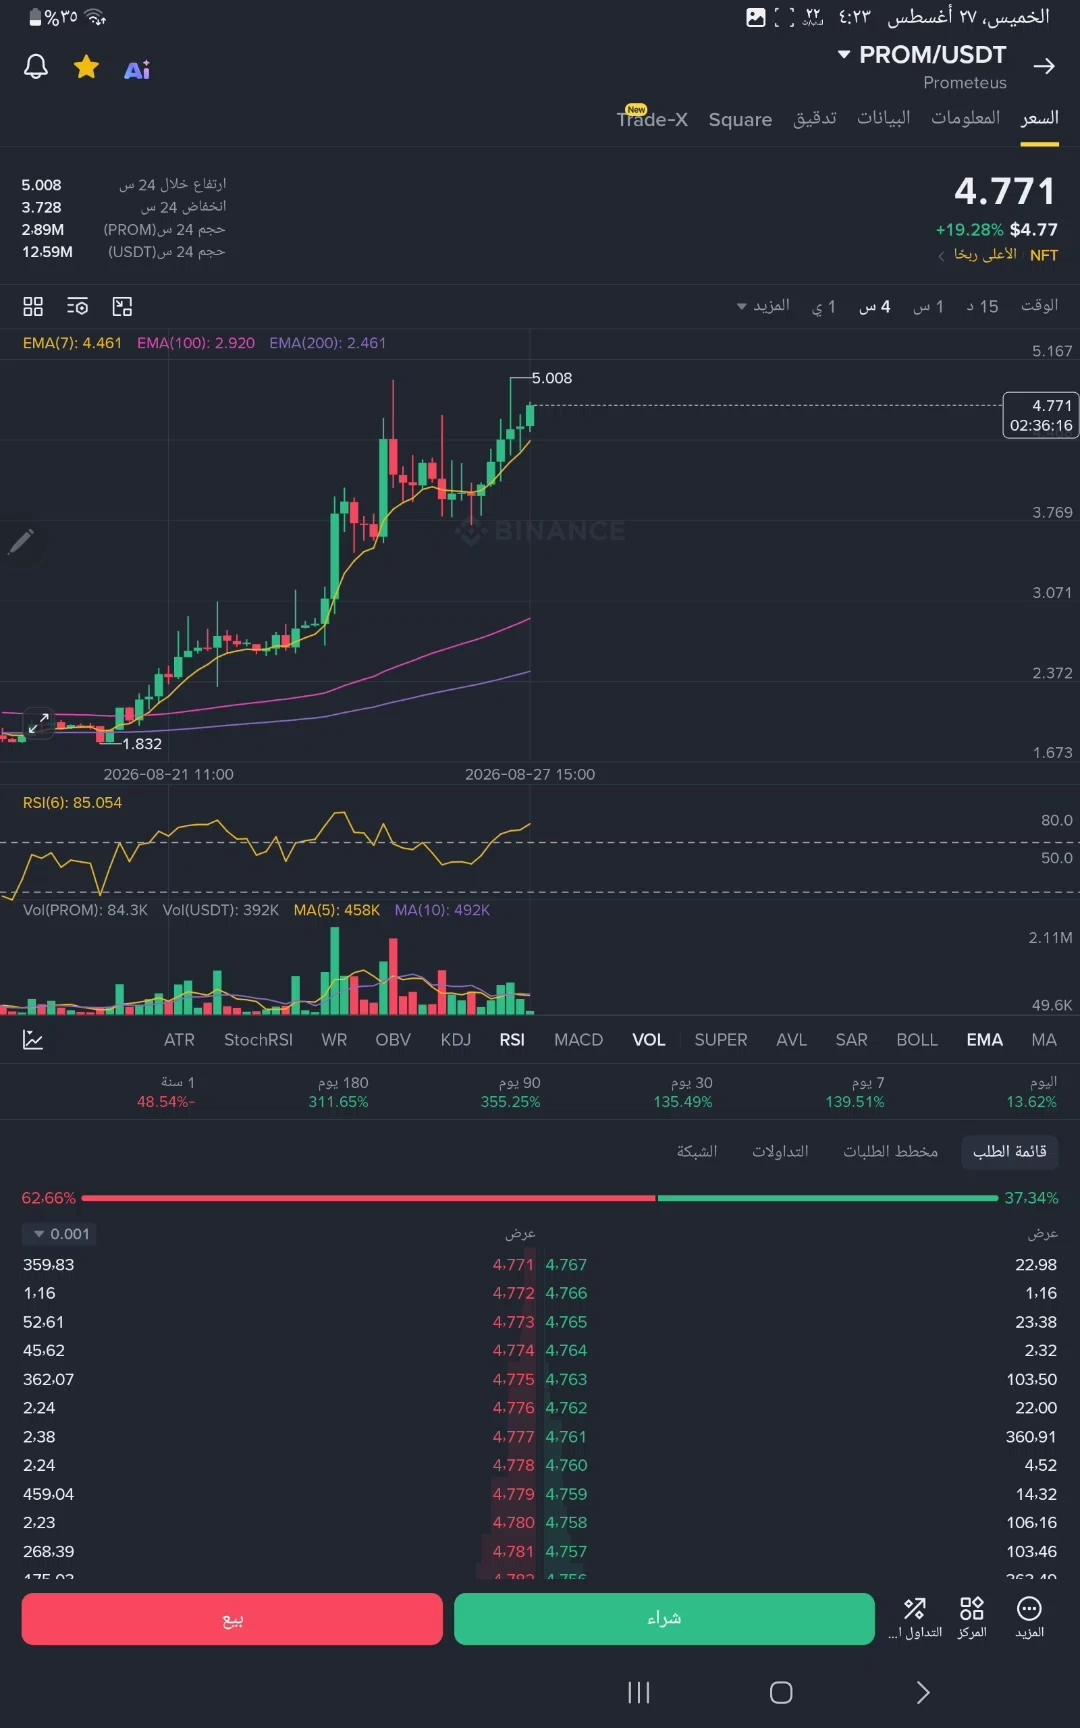The height and width of the screenshot is (1728, 1080).
Task: Select the الشبكة tab
Action: tap(697, 1152)
